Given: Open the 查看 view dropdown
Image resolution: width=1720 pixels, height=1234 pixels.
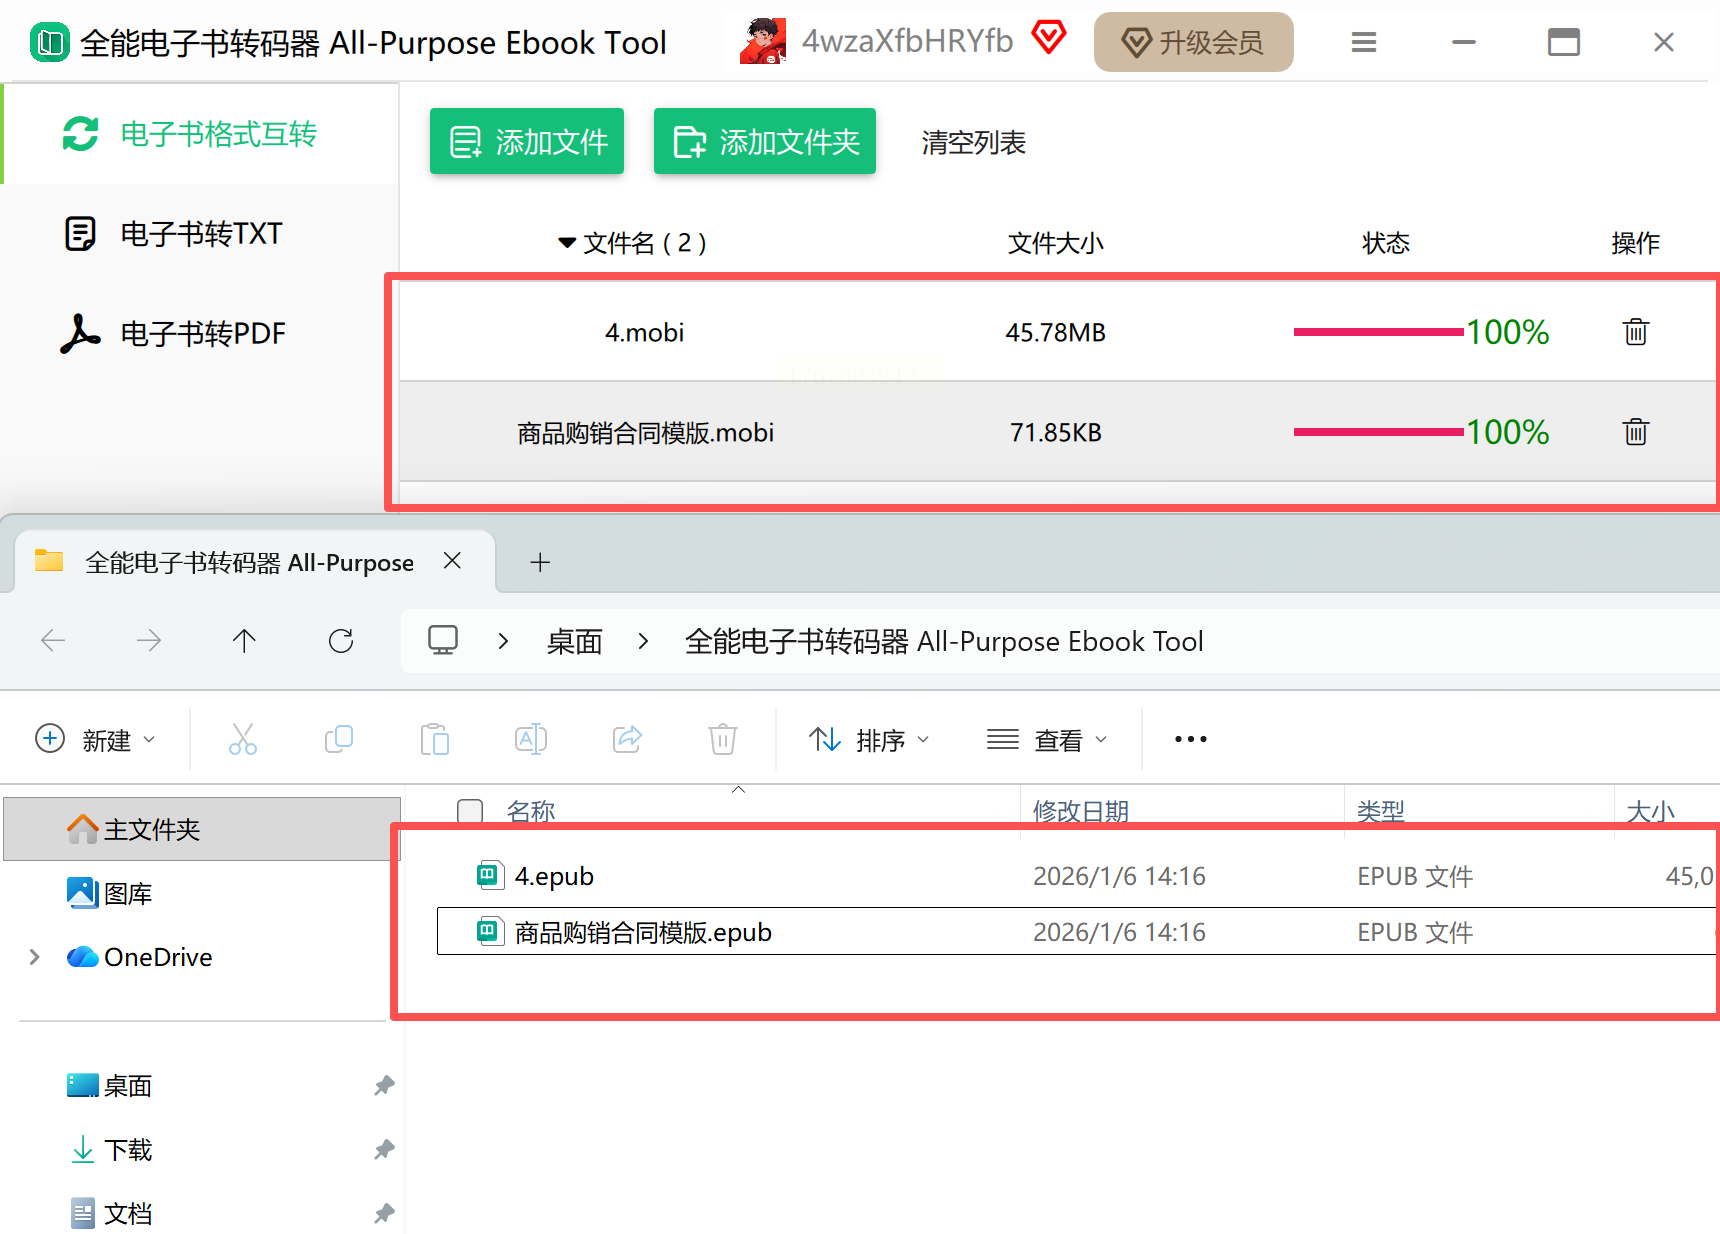Looking at the screenshot, I should point(1047,740).
